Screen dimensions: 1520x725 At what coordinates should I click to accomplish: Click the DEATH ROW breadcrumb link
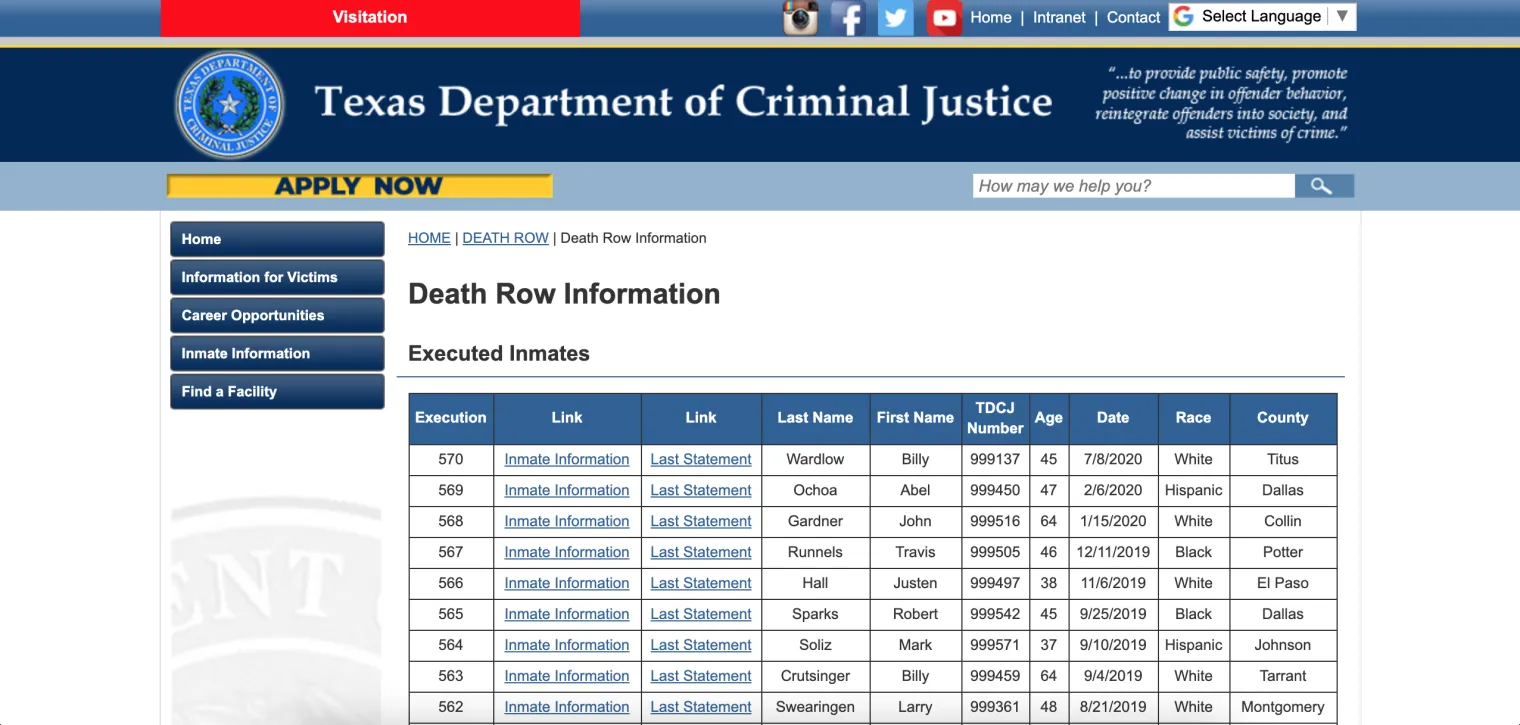point(505,238)
